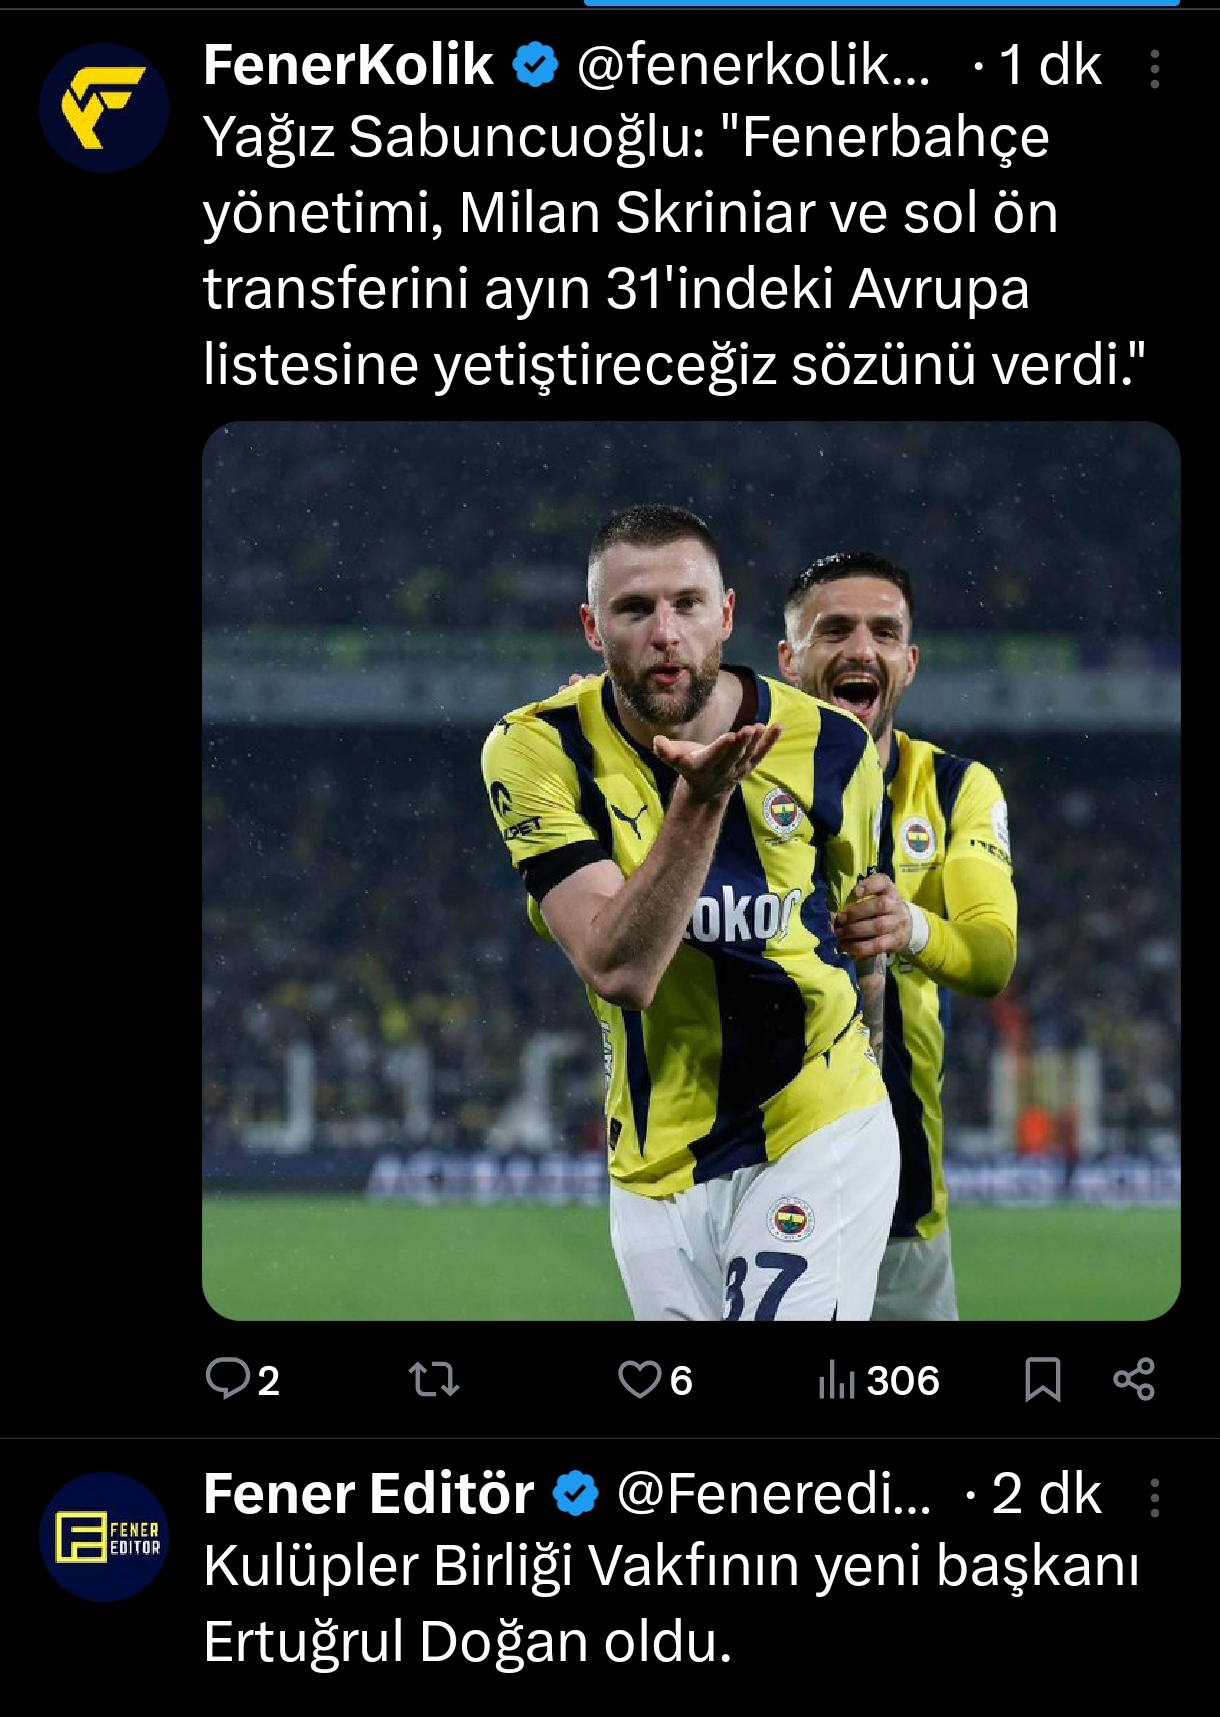Open the FenerKolik display name
This screenshot has height=1717, width=1220.
click(x=348, y=66)
